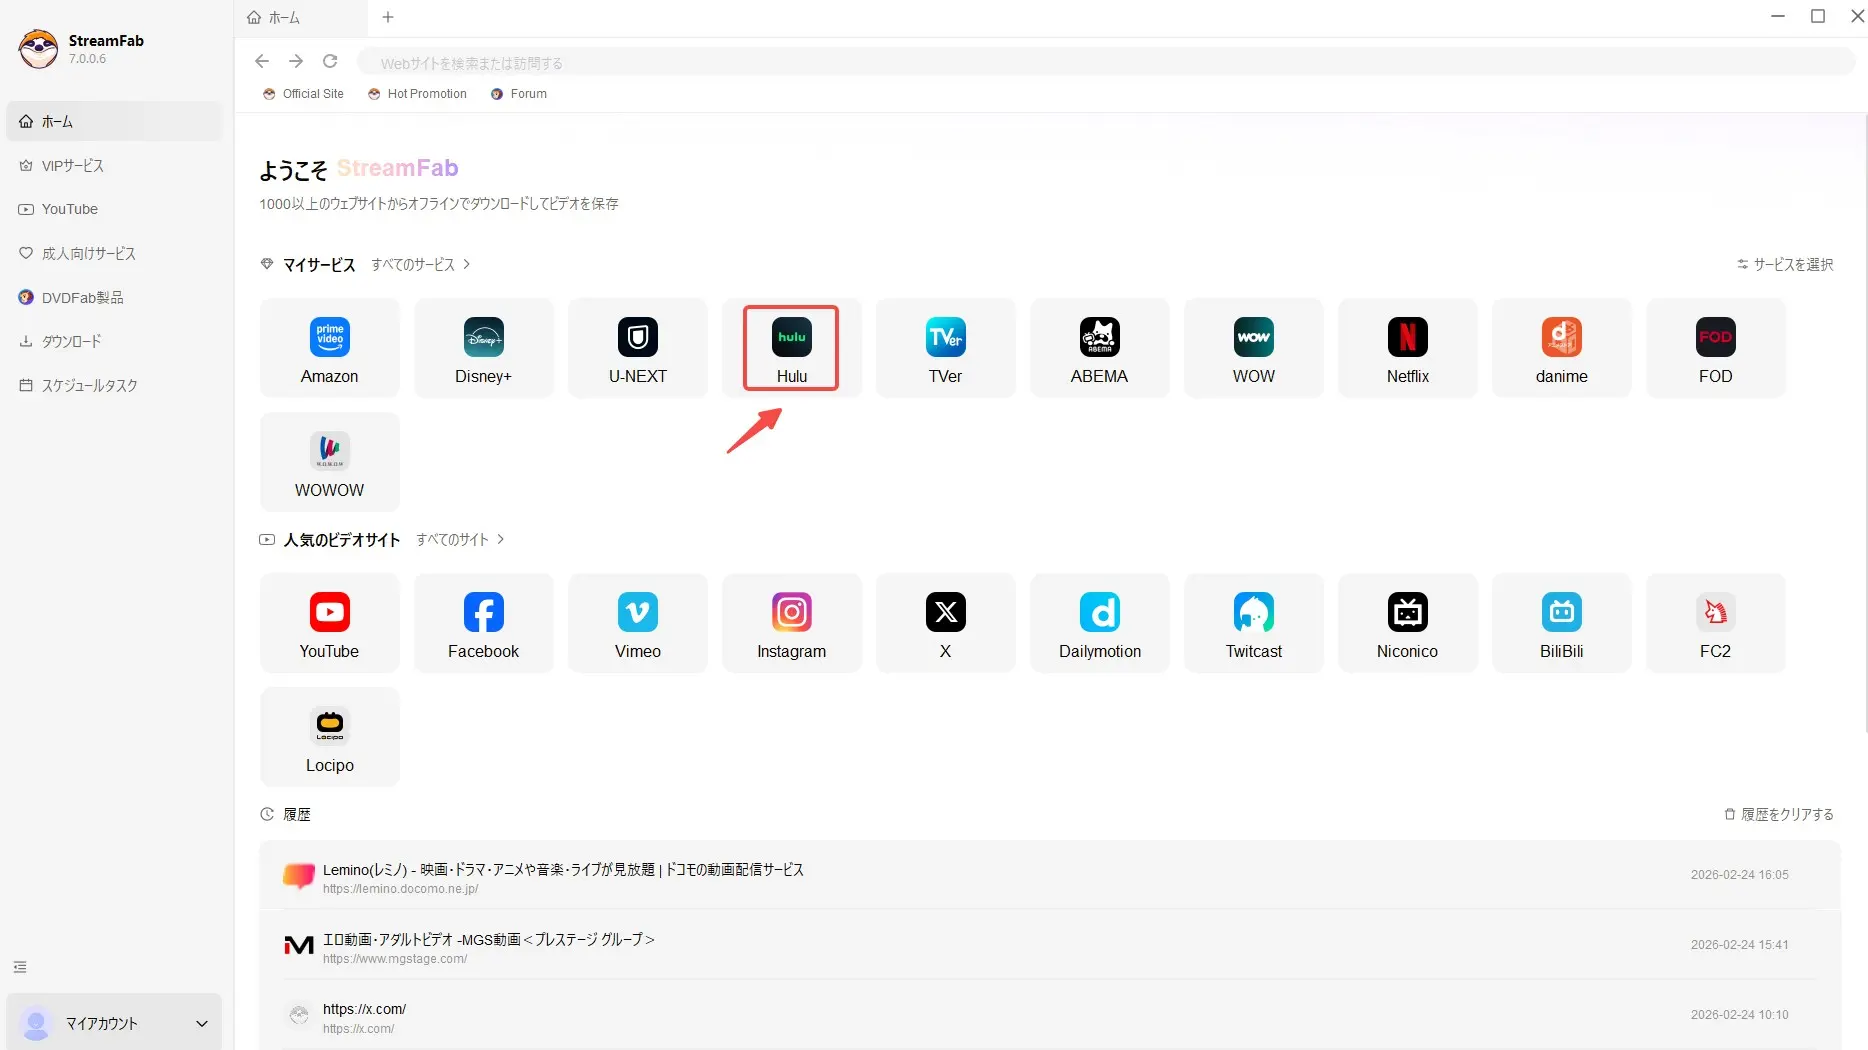The height and width of the screenshot is (1050, 1868).
Task: Open the Lemino history entry
Action: tap(1050, 875)
